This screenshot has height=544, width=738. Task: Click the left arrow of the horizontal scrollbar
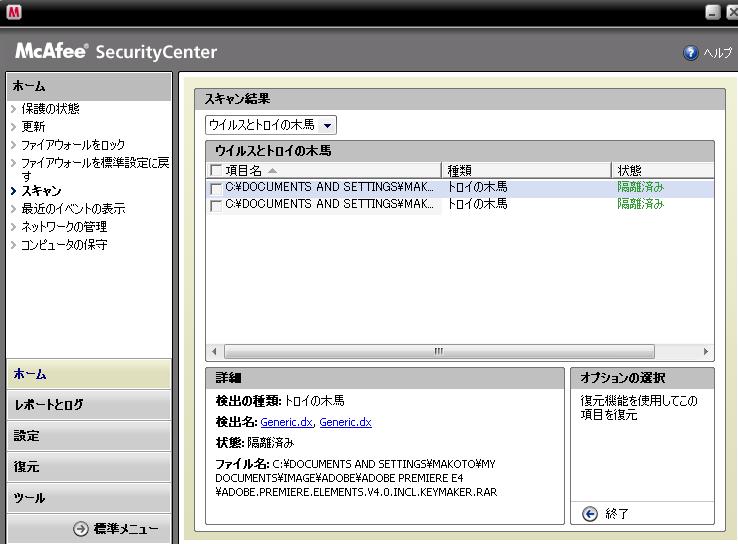coord(214,352)
